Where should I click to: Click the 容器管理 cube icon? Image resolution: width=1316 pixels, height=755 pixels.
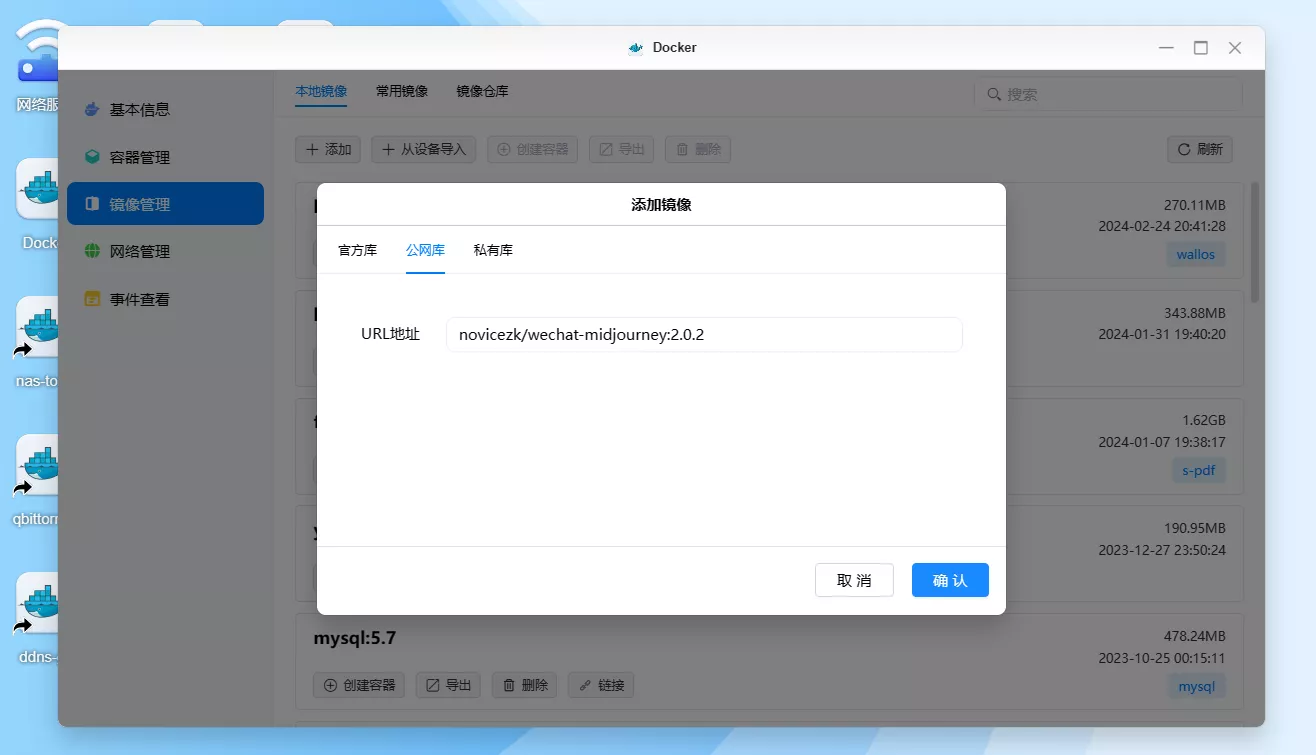[92, 157]
